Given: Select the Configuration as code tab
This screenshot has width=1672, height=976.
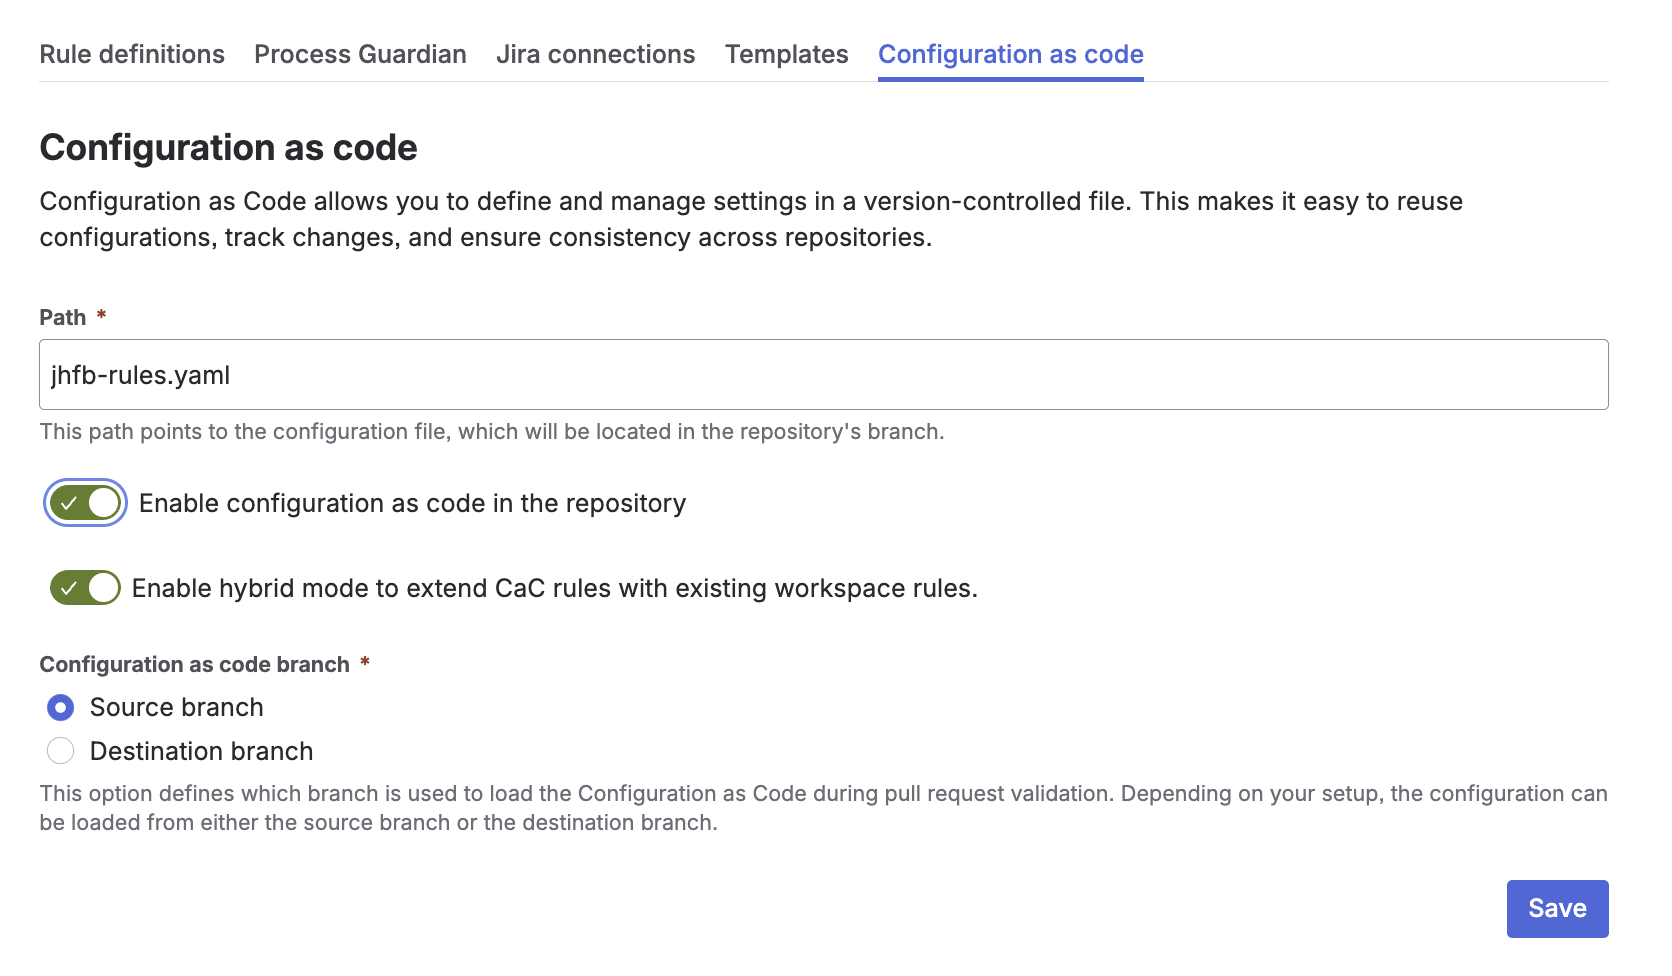Looking at the screenshot, I should tap(1011, 54).
